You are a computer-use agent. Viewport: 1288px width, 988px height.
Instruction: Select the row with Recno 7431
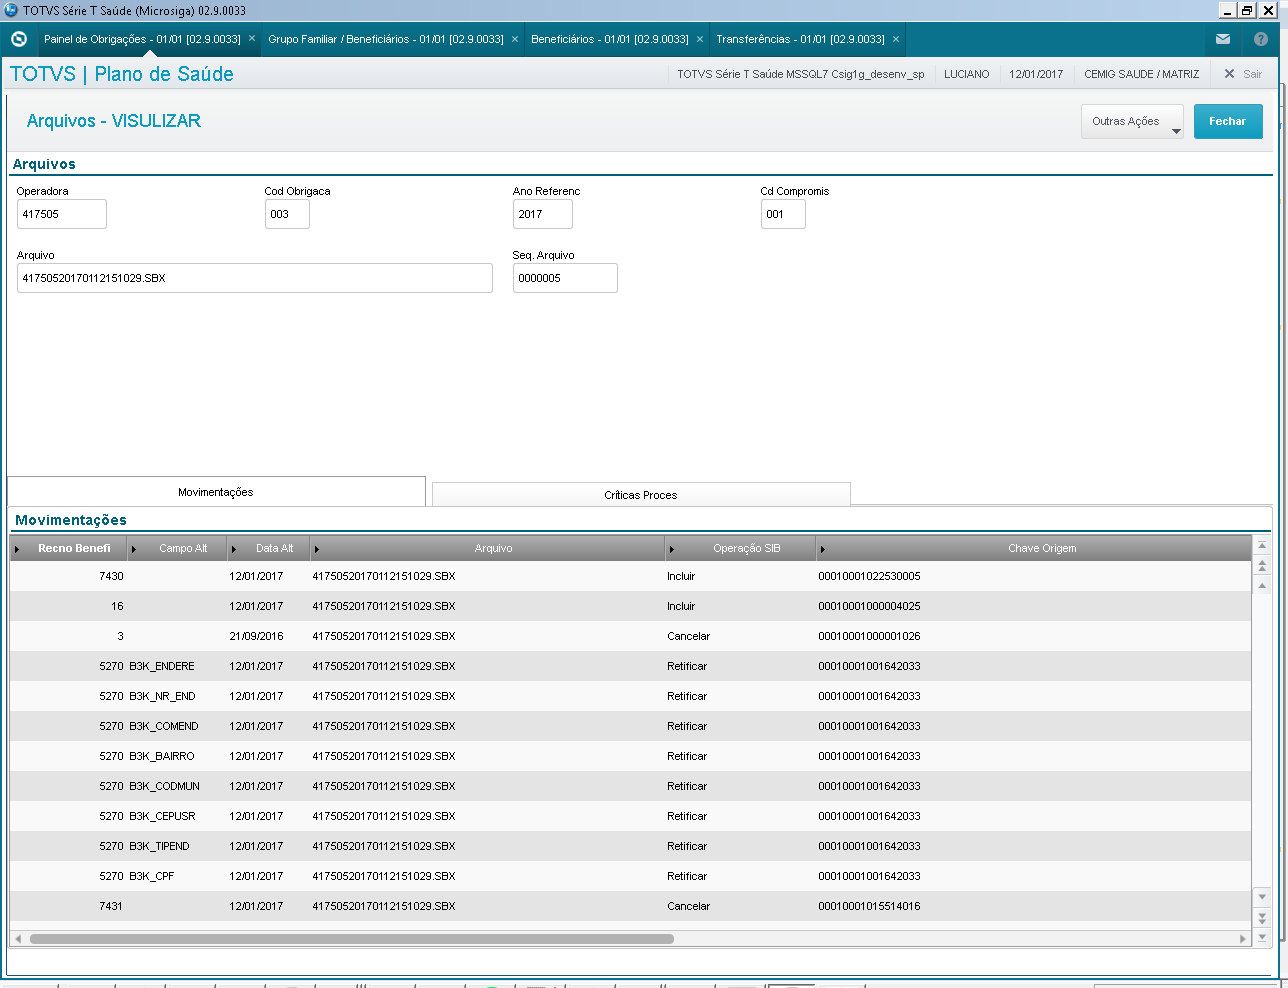click(630, 906)
